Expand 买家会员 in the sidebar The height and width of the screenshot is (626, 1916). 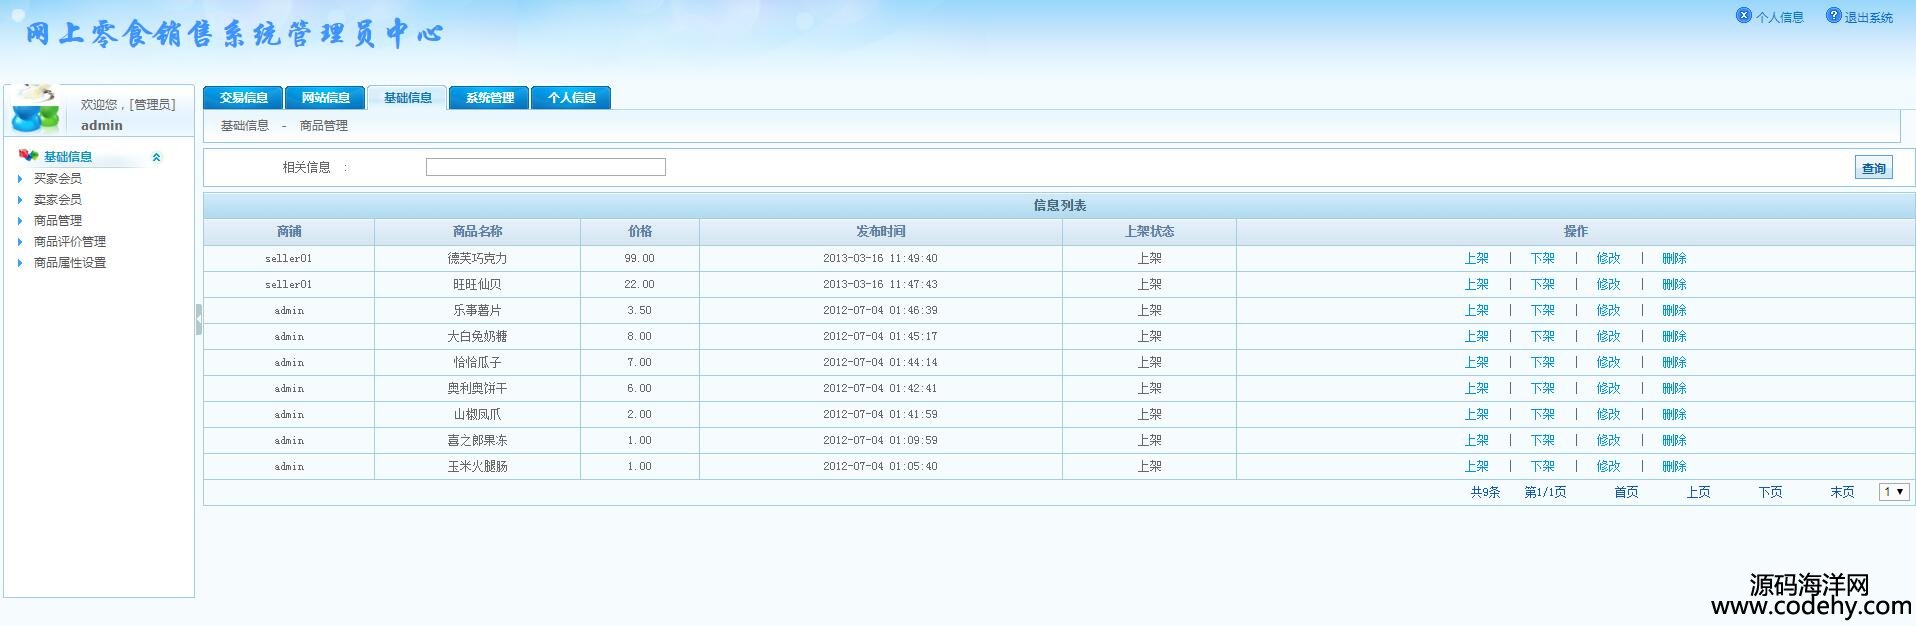click(58, 179)
